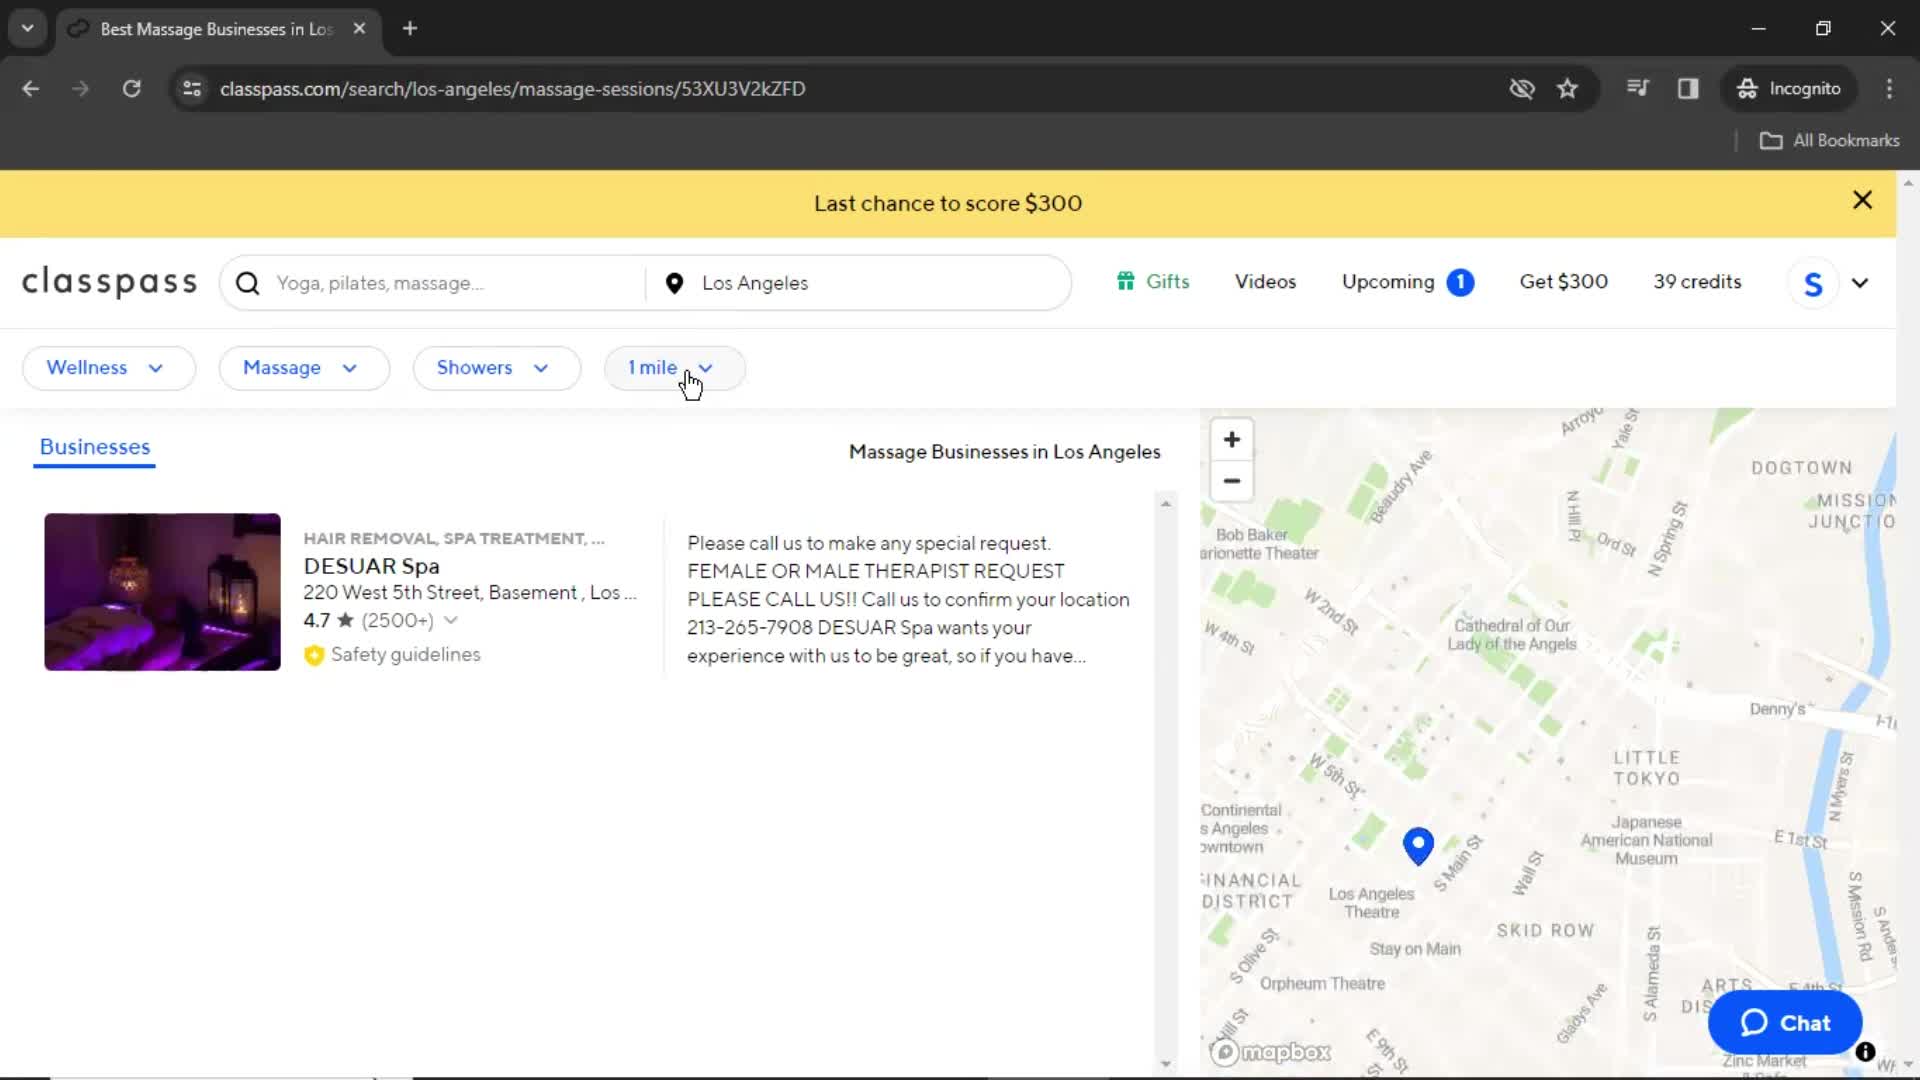Click the Safety guidelines shield icon
The image size is (1920, 1080).
pyautogui.click(x=314, y=655)
